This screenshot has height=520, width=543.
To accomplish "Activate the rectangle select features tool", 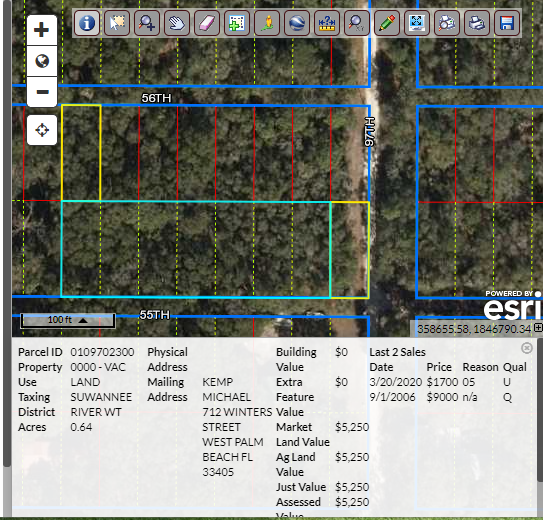I will coord(117,23).
